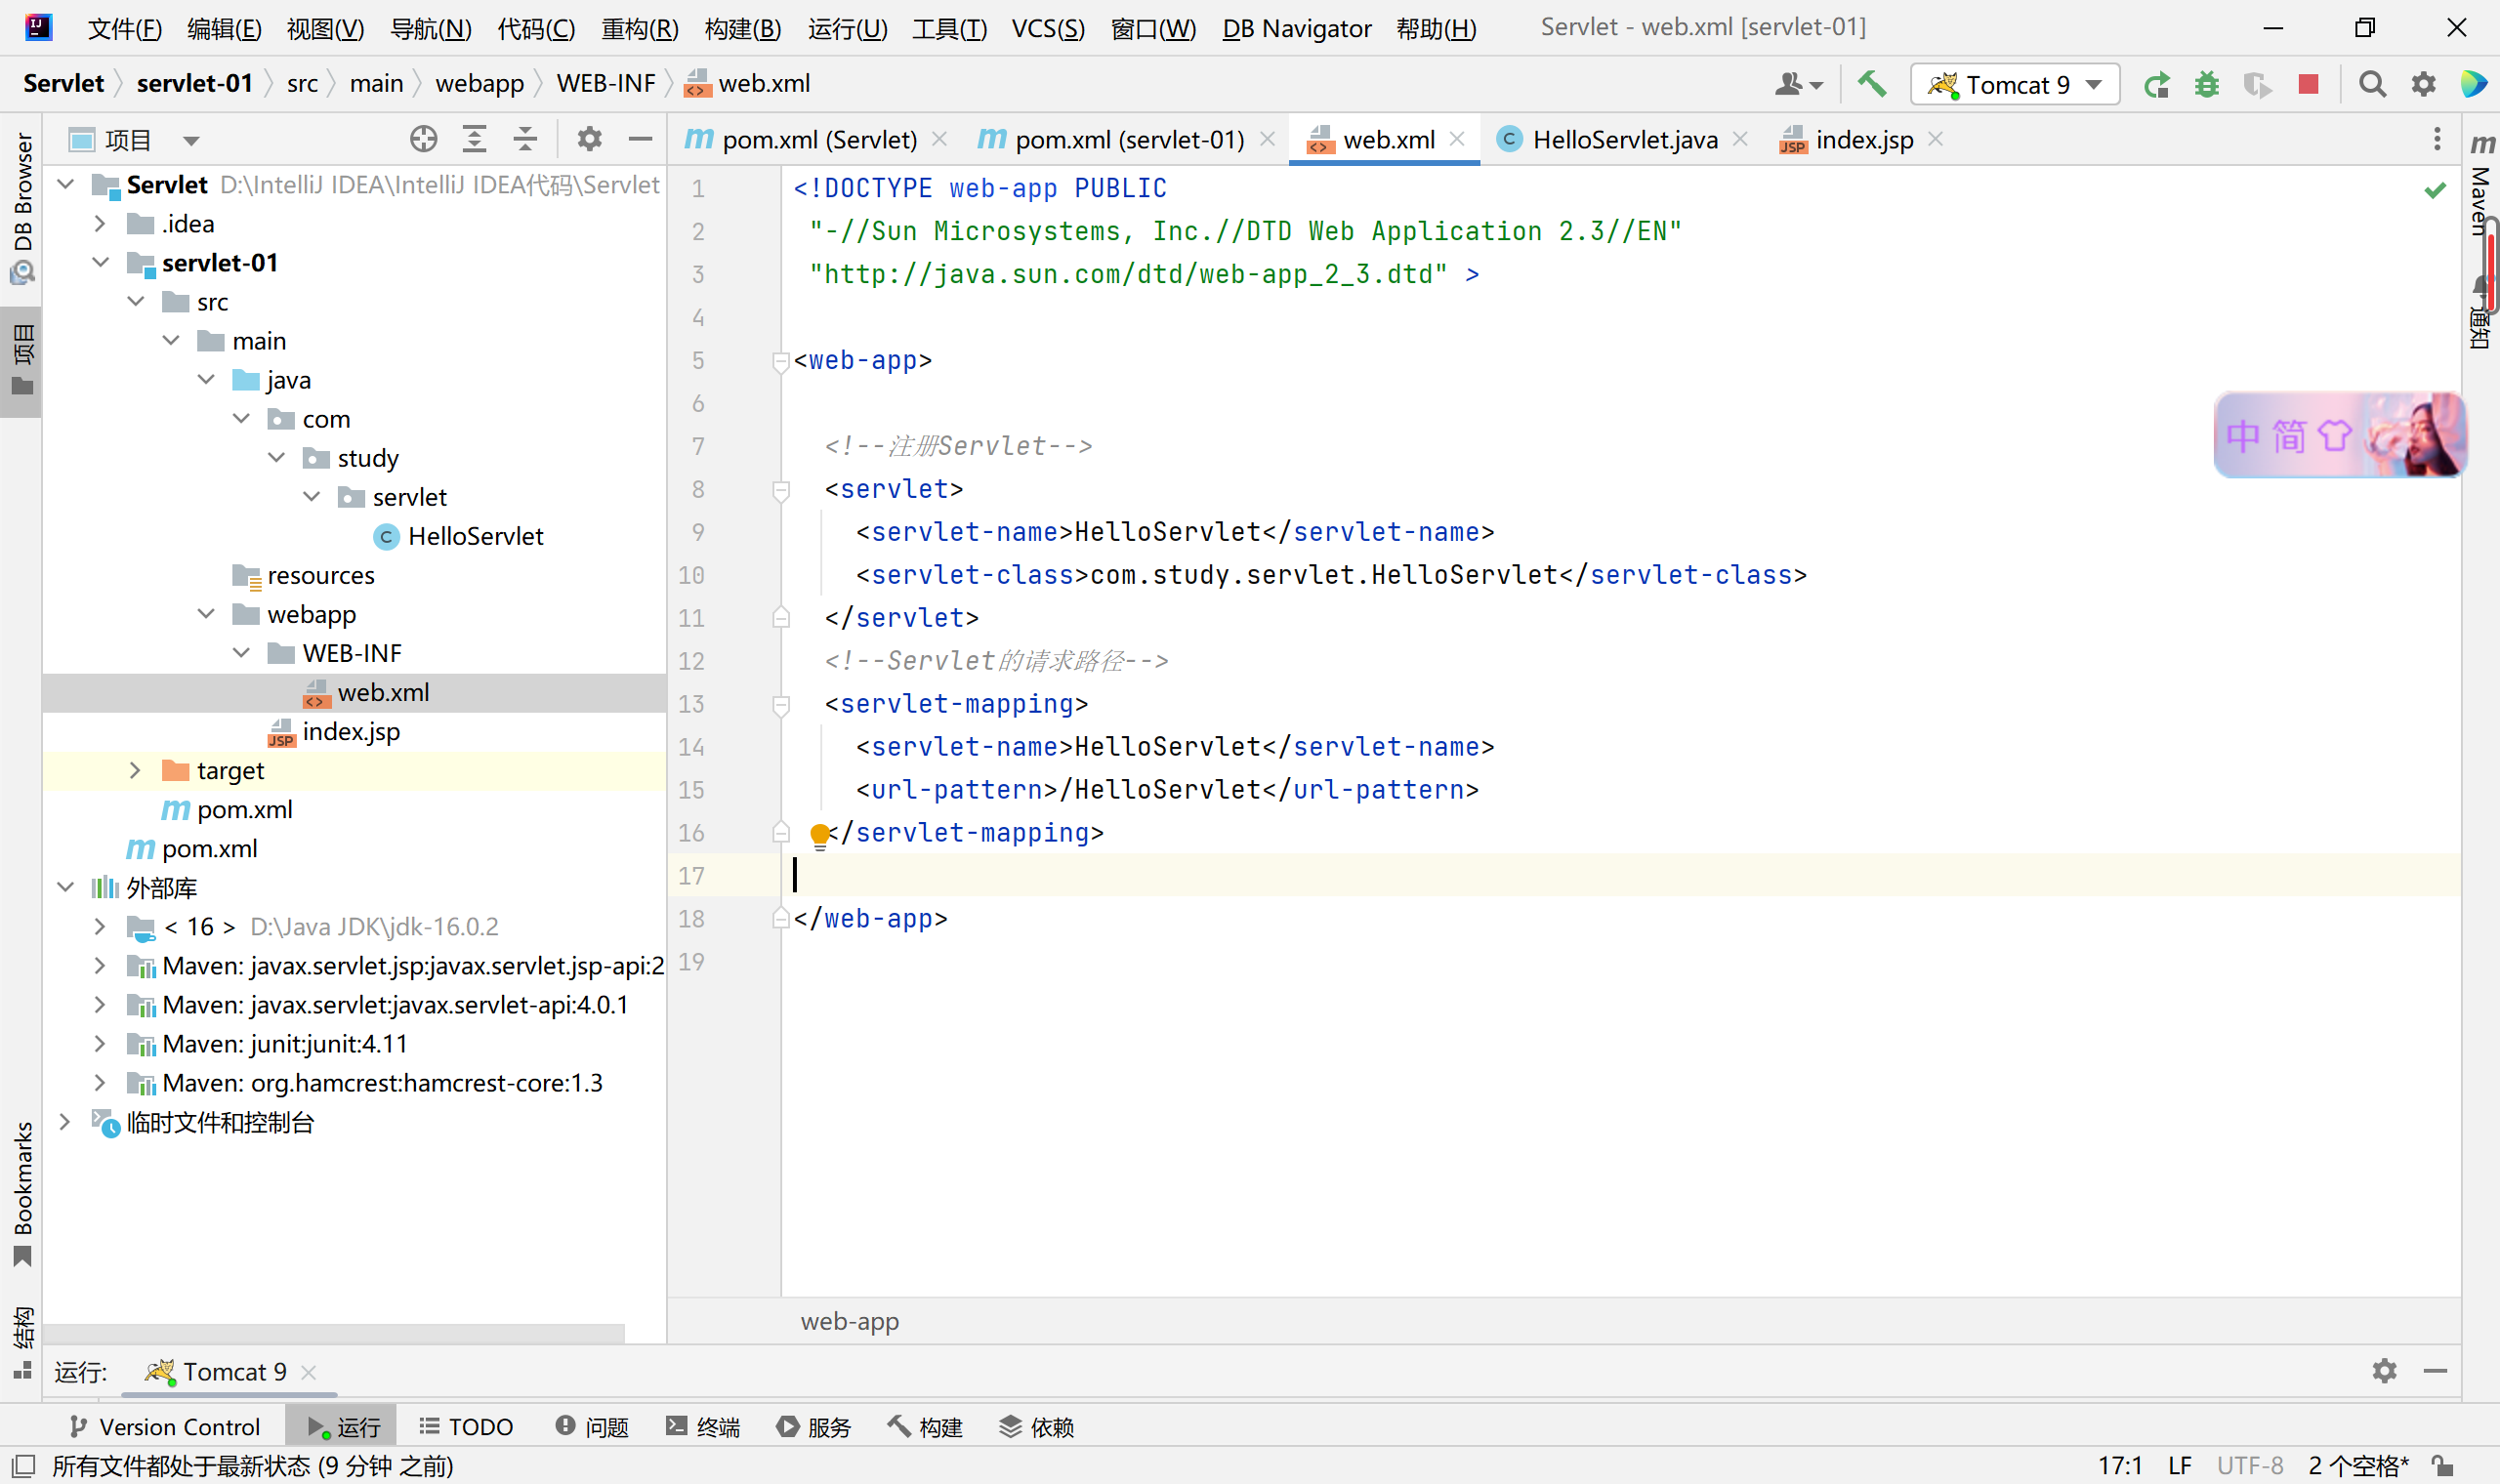This screenshot has height=1484, width=2500.
Task: Switch to HelloServlet.java editor tab
Action: click(x=1623, y=139)
